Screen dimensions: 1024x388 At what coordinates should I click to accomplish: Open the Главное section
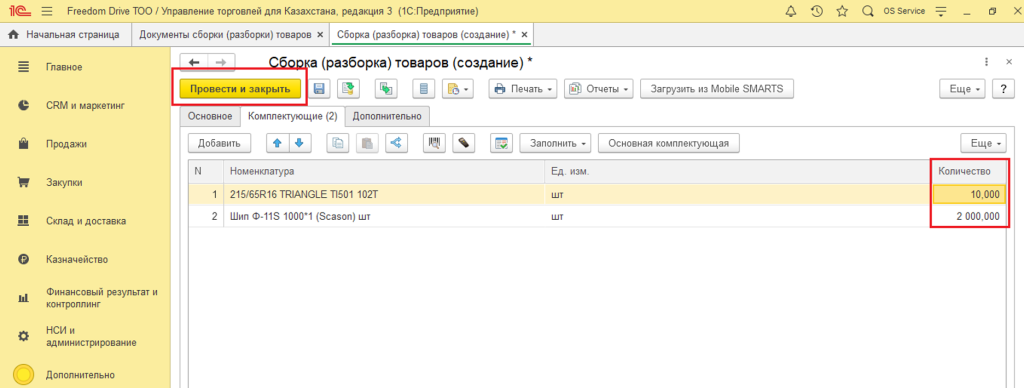[63, 67]
